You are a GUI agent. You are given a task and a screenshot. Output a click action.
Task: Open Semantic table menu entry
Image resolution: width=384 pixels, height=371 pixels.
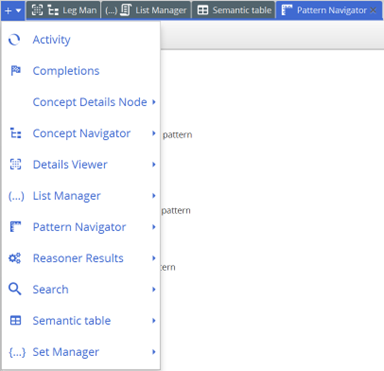(81, 321)
